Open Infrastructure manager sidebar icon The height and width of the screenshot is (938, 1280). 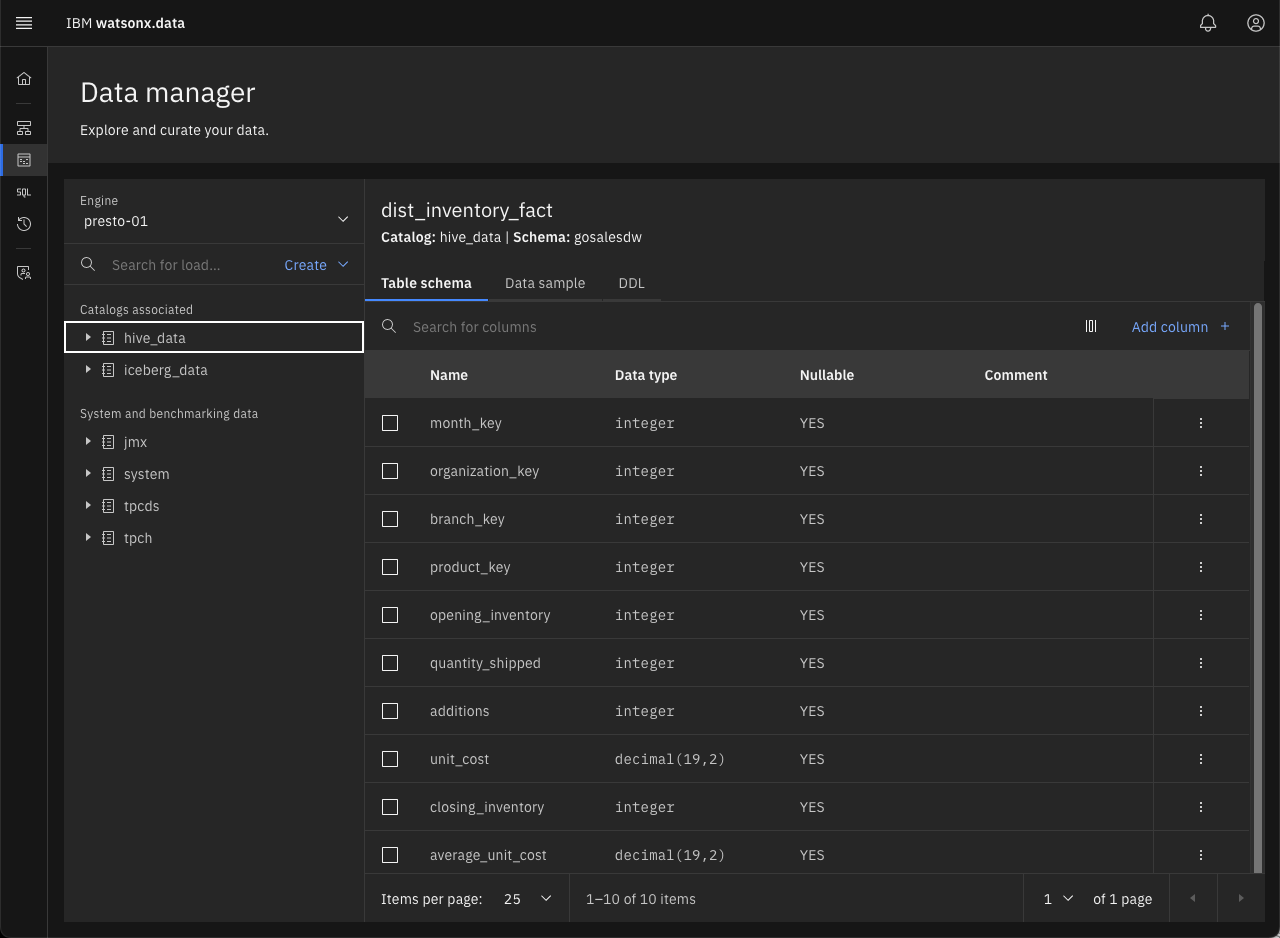(x=24, y=128)
